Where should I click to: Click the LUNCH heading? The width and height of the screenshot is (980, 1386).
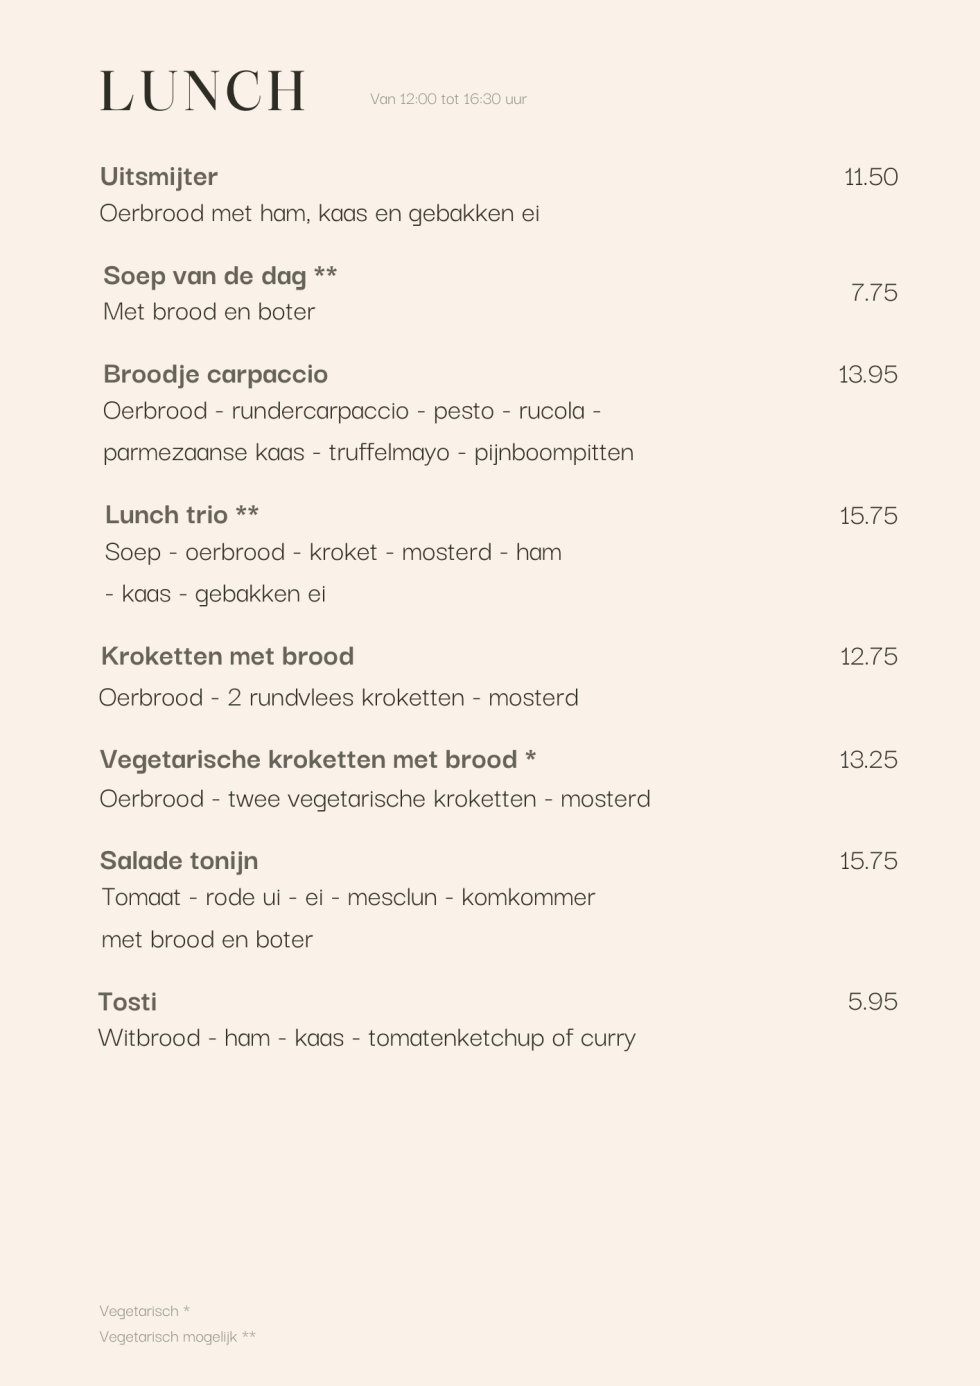tap(202, 92)
